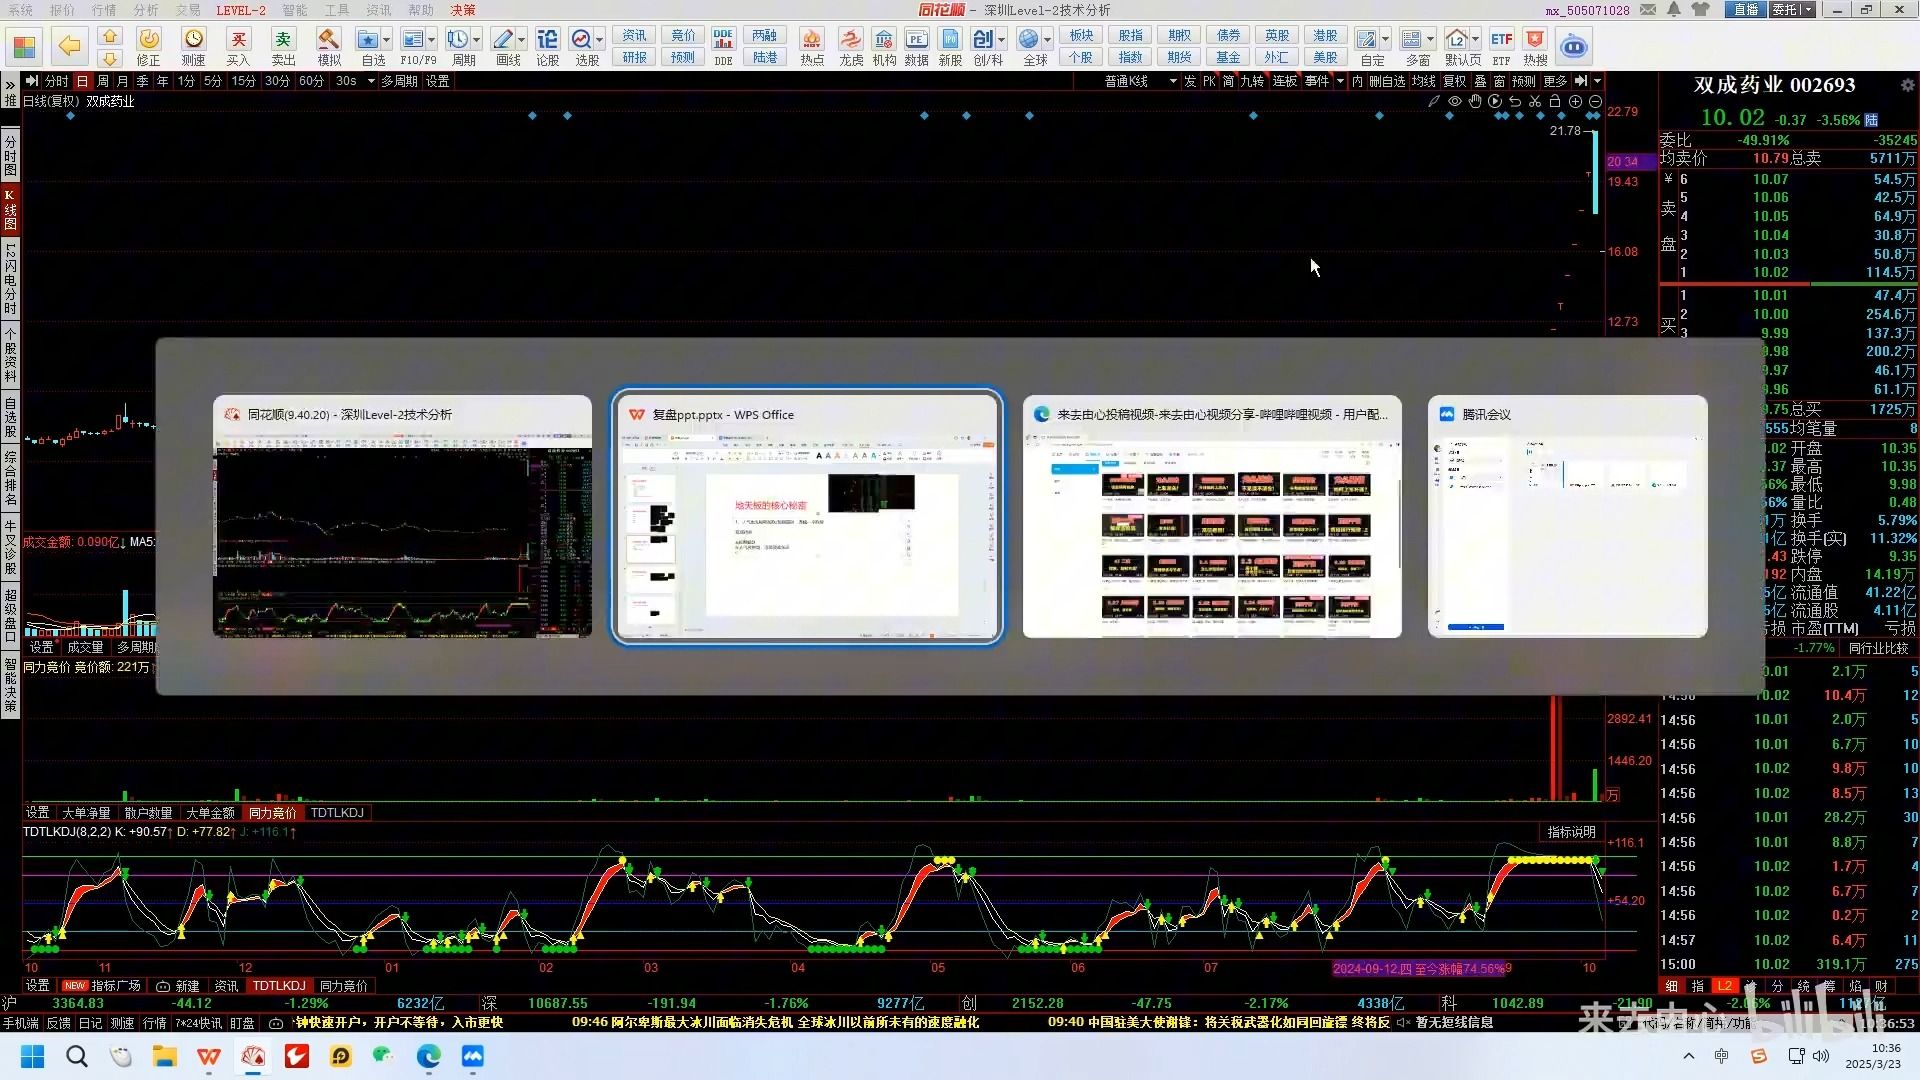Open the 30s period dropdown arrow
This screenshot has height=1080, width=1920.
click(371, 81)
